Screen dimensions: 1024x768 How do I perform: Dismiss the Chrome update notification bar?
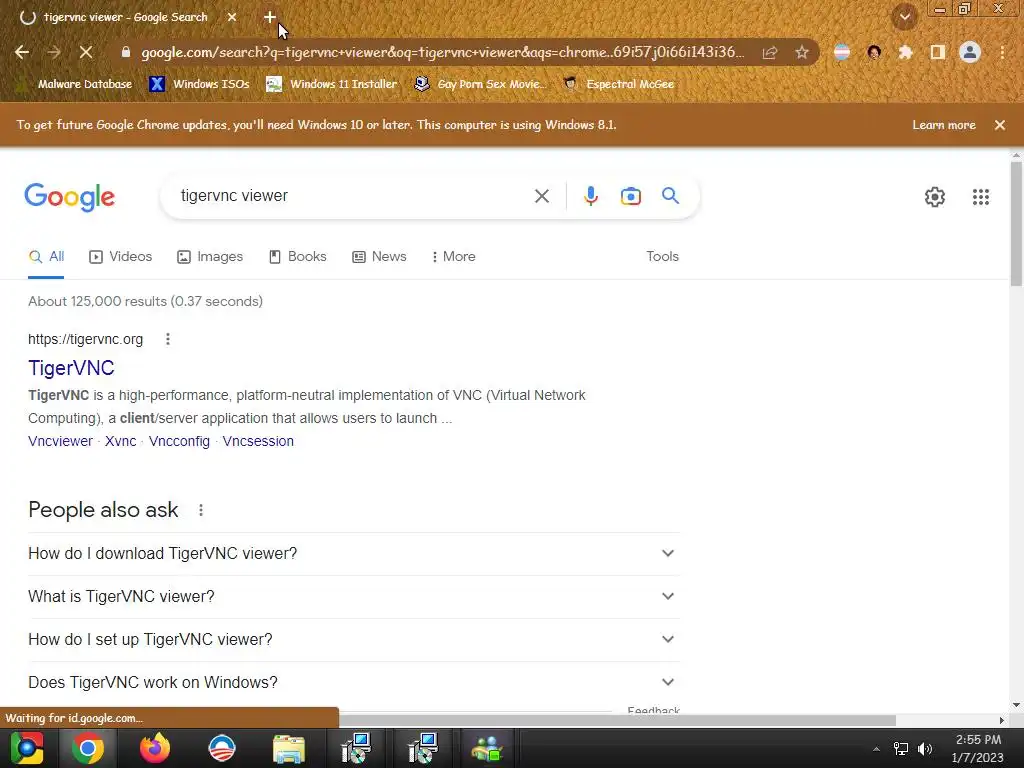tap(1000, 125)
